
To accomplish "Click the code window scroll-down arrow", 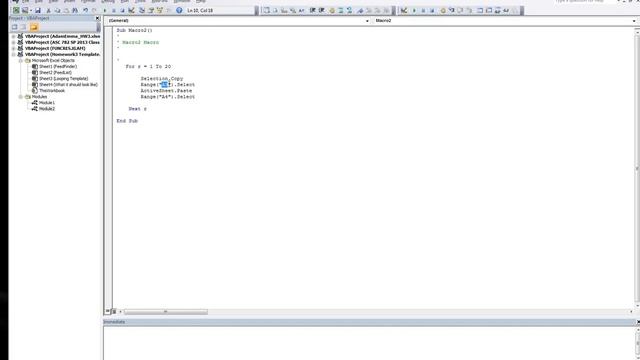I will [x=637, y=305].
